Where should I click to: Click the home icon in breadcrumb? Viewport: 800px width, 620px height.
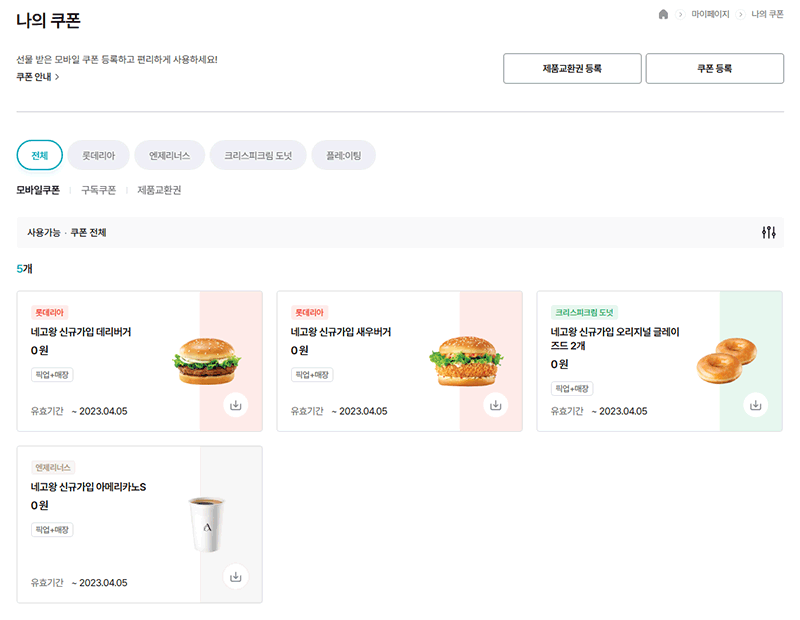663,14
